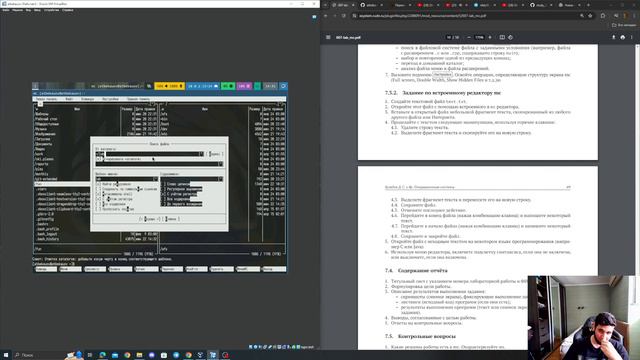Download the PDF using the download icon

pyautogui.click(x=613, y=37)
